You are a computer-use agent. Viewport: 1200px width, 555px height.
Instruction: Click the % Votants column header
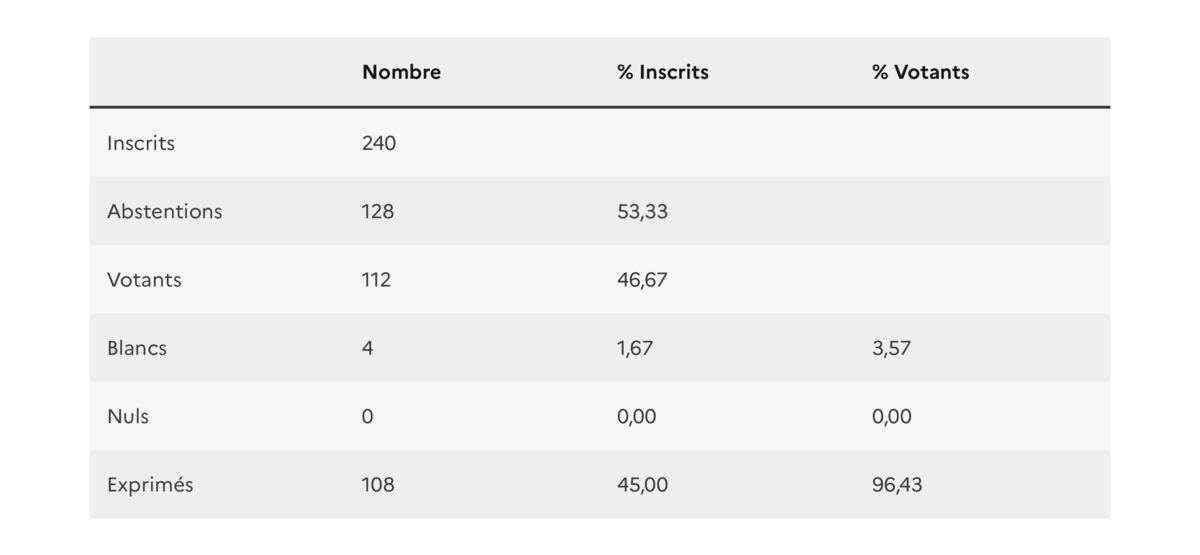point(920,72)
